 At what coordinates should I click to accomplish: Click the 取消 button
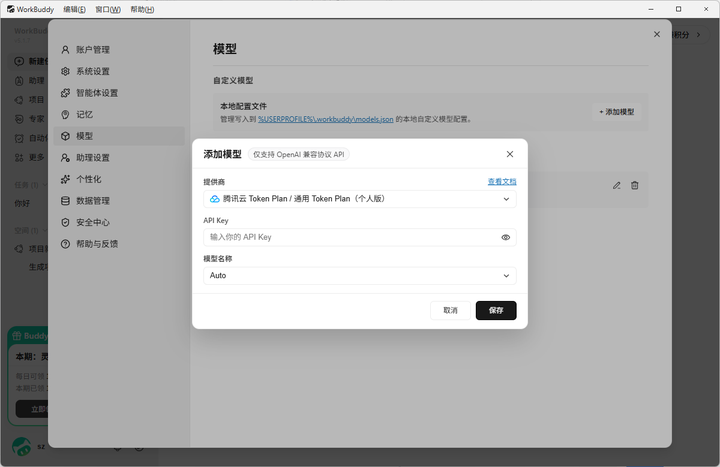[450, 310]
